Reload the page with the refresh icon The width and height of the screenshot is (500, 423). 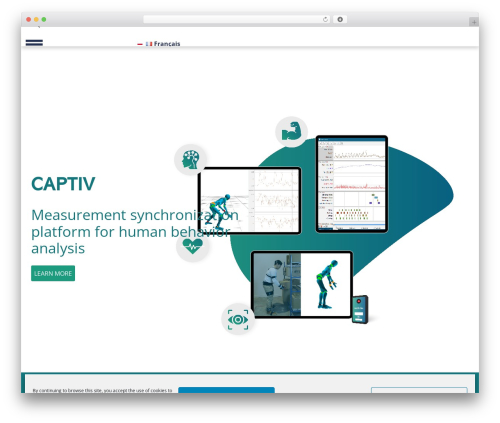pos(325,19)
